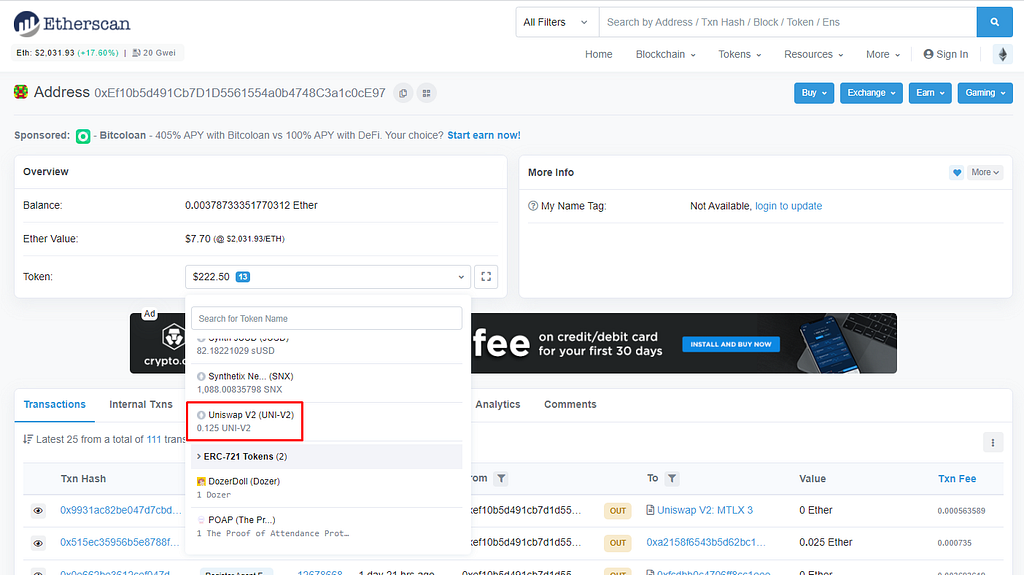
Task: Go to the Home menu item
Action: pyautogui.click(x=598, y=54)
